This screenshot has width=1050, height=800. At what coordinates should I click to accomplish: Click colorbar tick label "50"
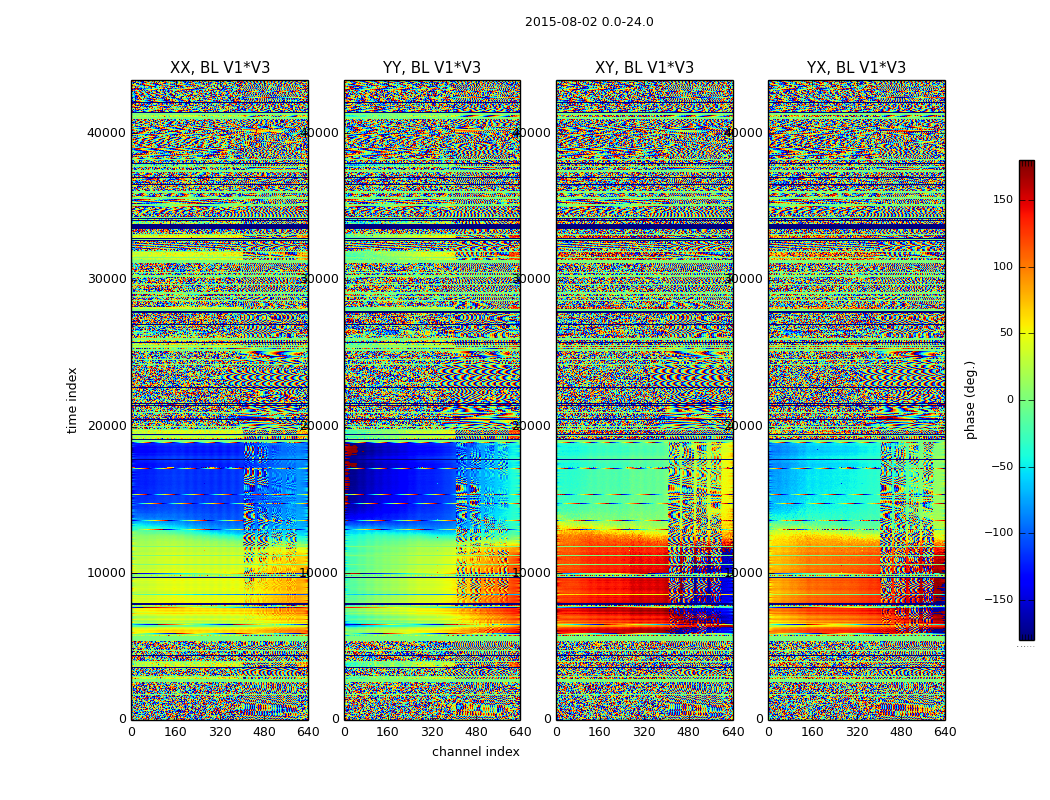(1006, 333)
